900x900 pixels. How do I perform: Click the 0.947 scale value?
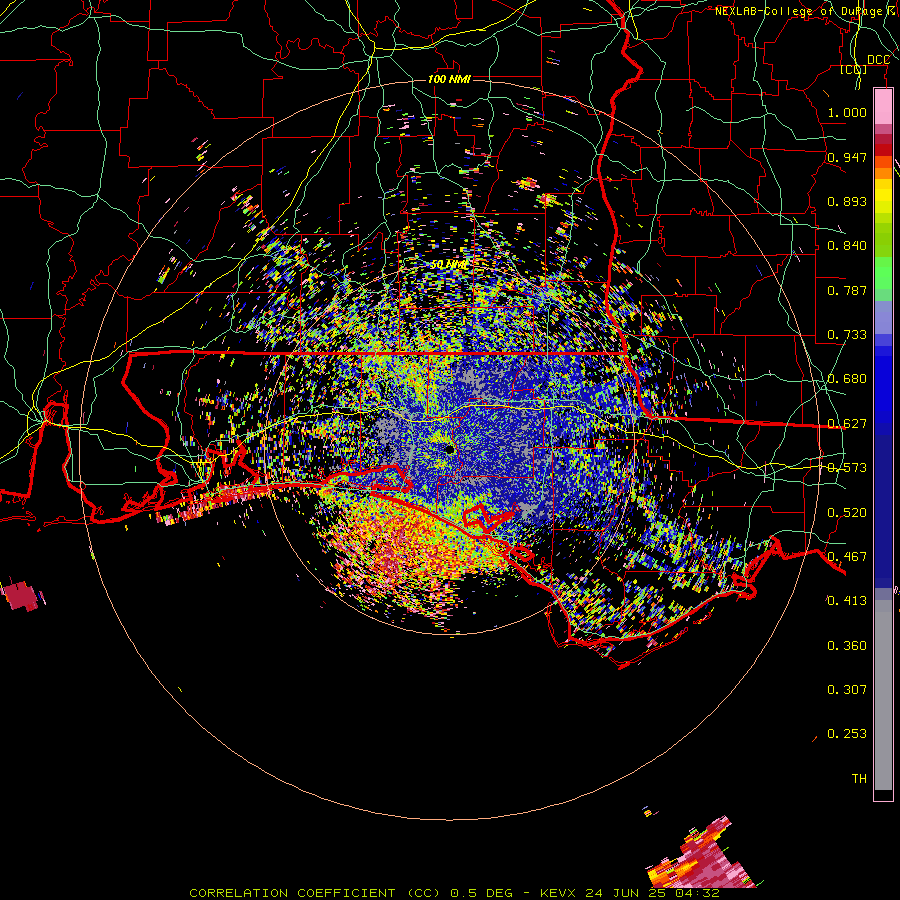pyautogui.click(x=847, y=157)
